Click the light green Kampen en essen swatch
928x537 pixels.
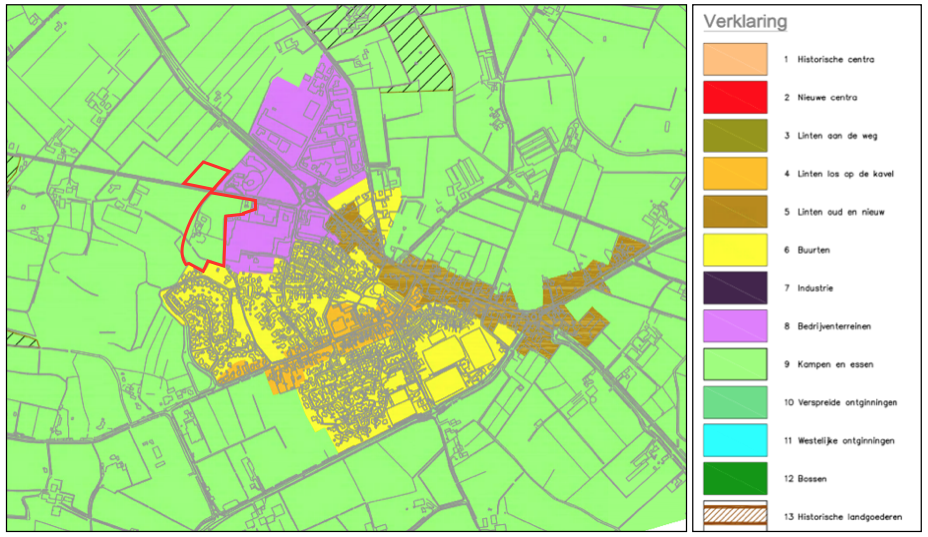(x=735, y=364)
